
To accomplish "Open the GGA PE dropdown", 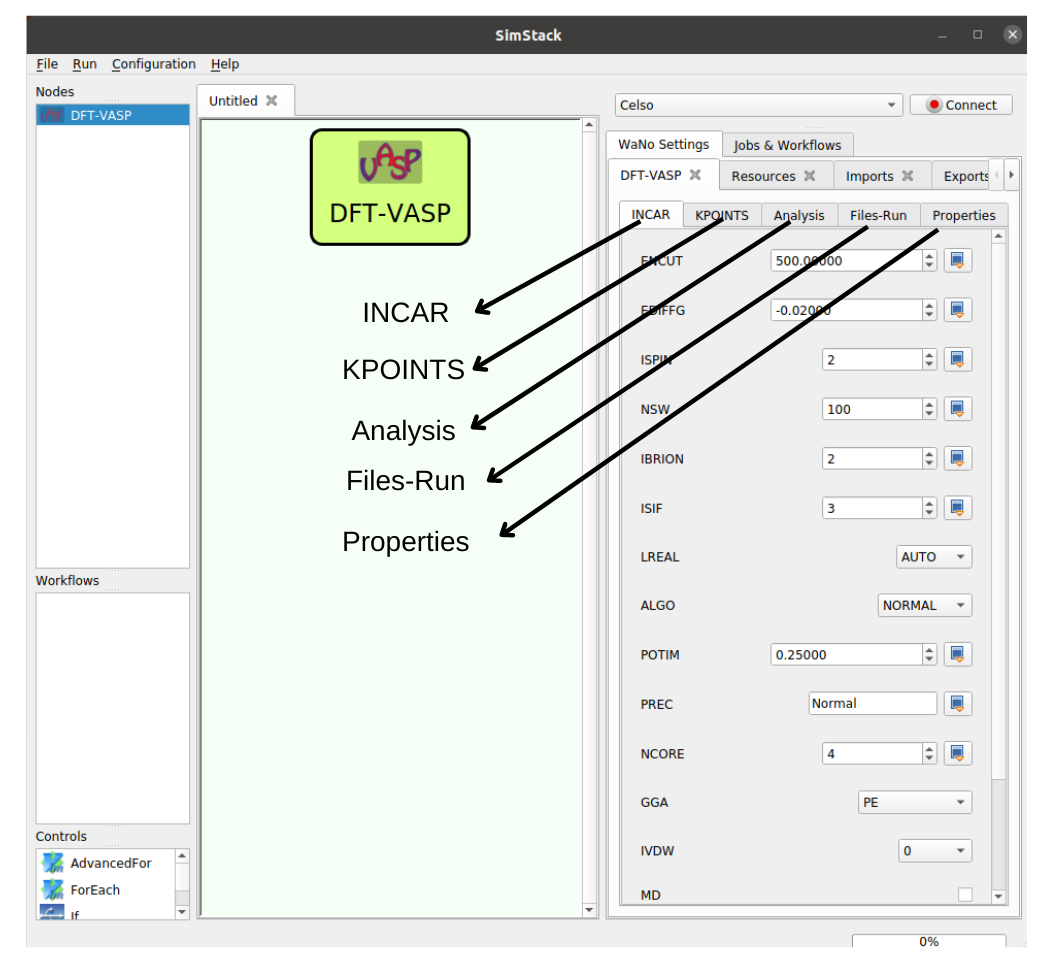I will pos(914,802).
